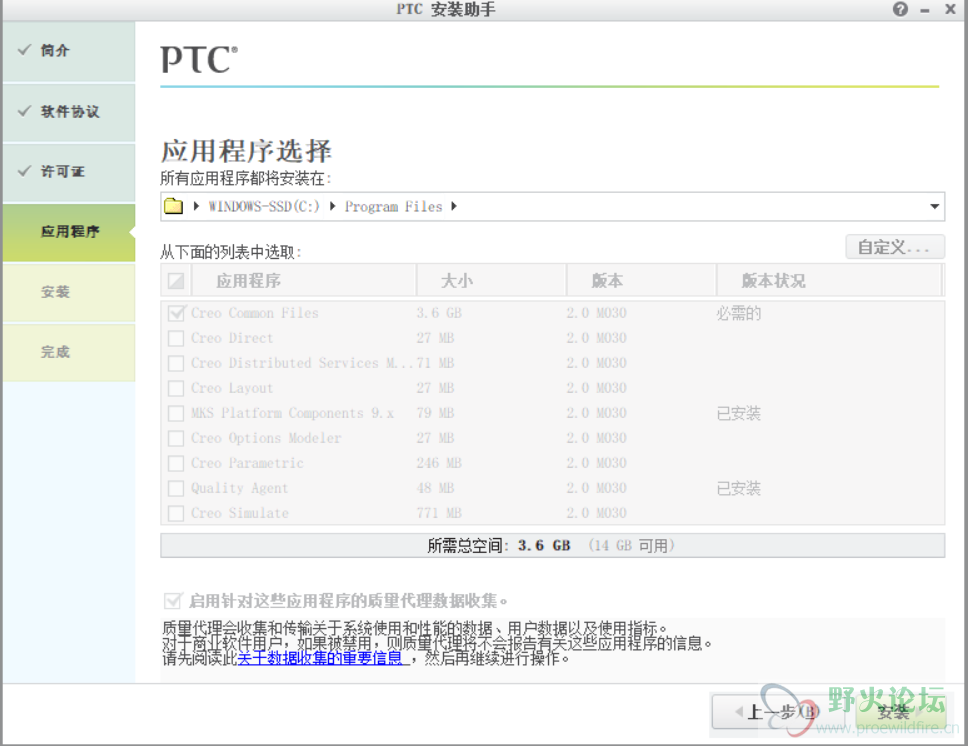Image resolution: width=969 pixels, height=746 pixels.
Task: Select Quality Agent row name
Action: pos(239,488)
